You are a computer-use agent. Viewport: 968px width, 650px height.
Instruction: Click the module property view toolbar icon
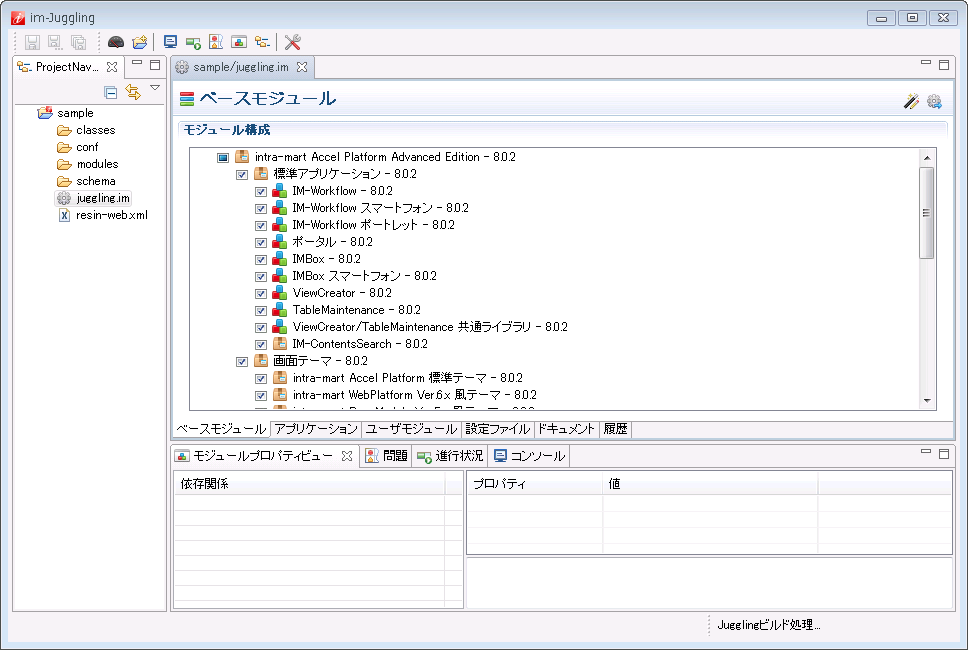[239, 42]
